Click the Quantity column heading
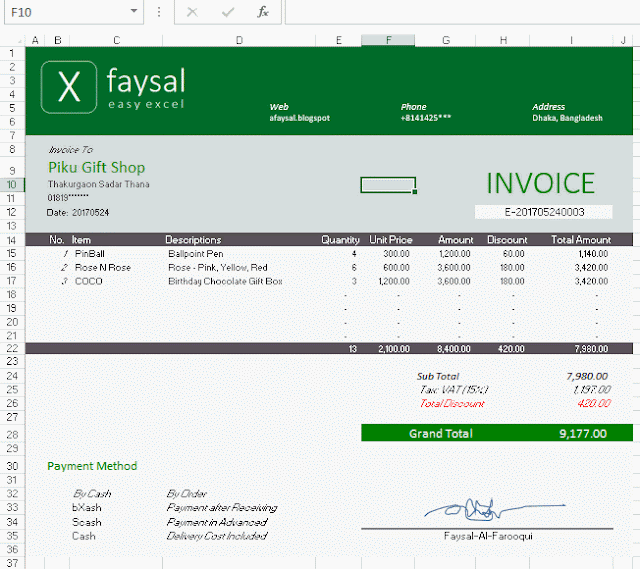640x569 pixels. [340, 240]
